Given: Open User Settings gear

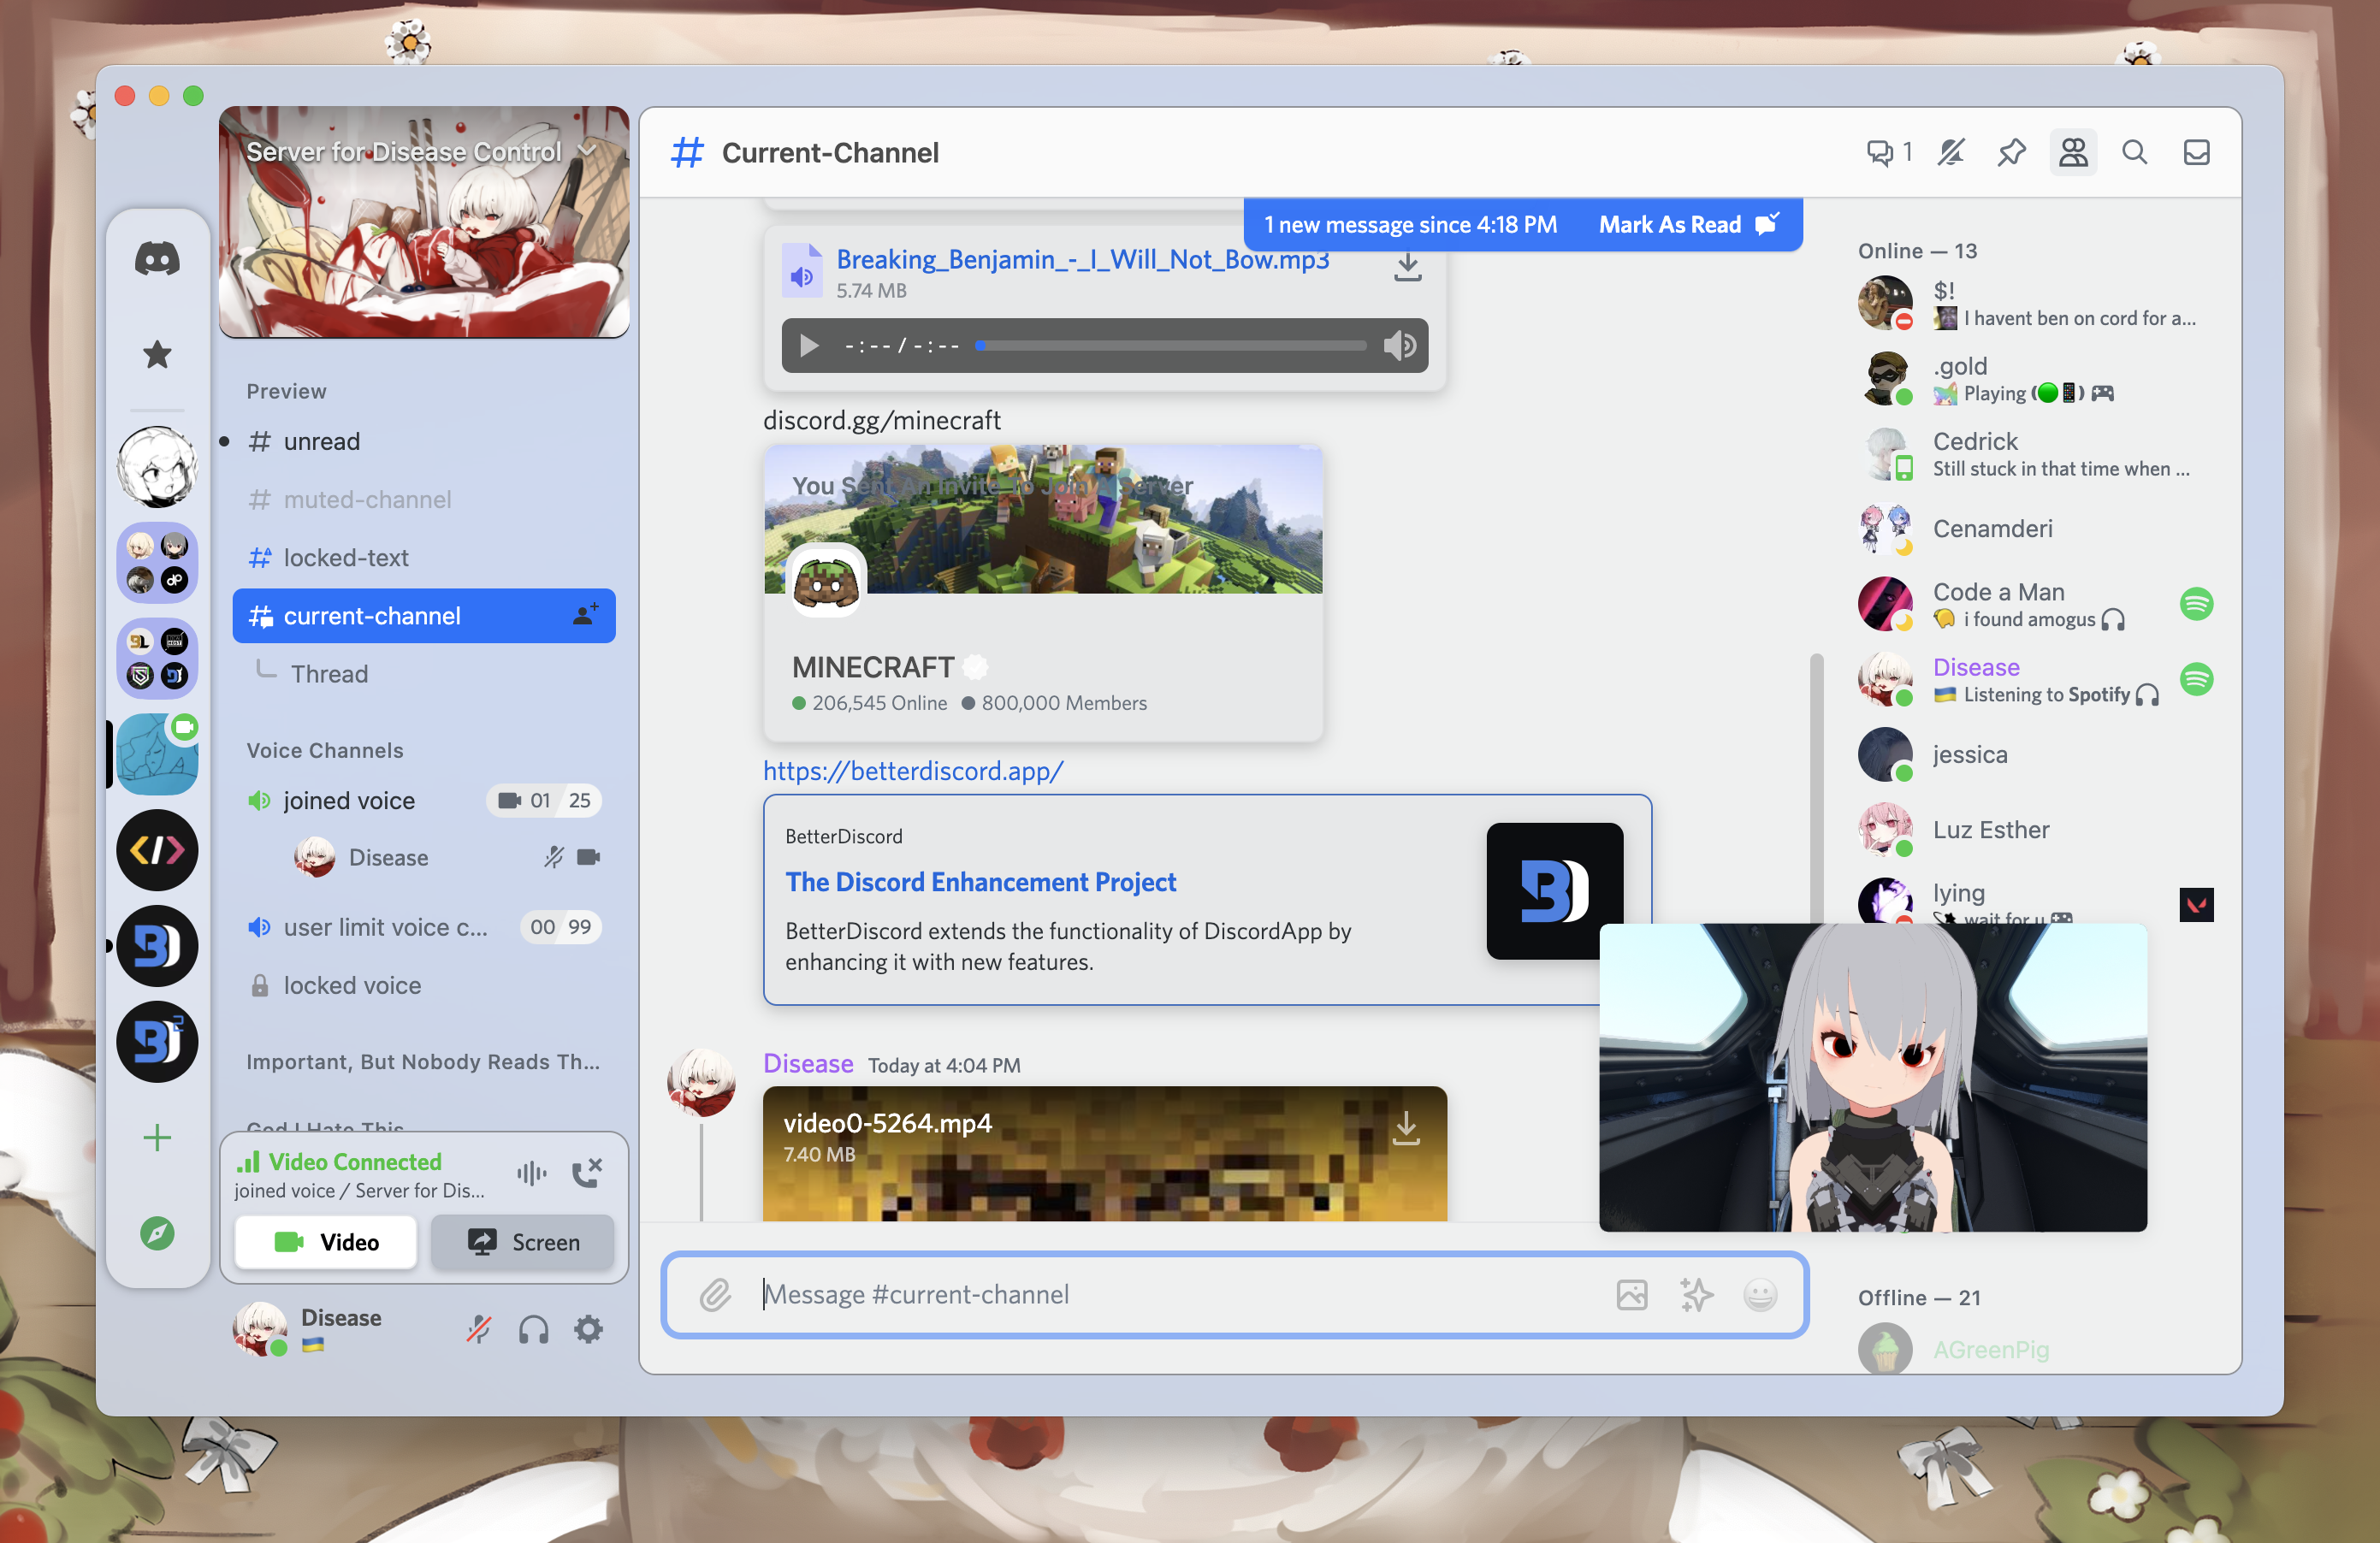Looking at the screenshot, I should tap(588, 1329).
